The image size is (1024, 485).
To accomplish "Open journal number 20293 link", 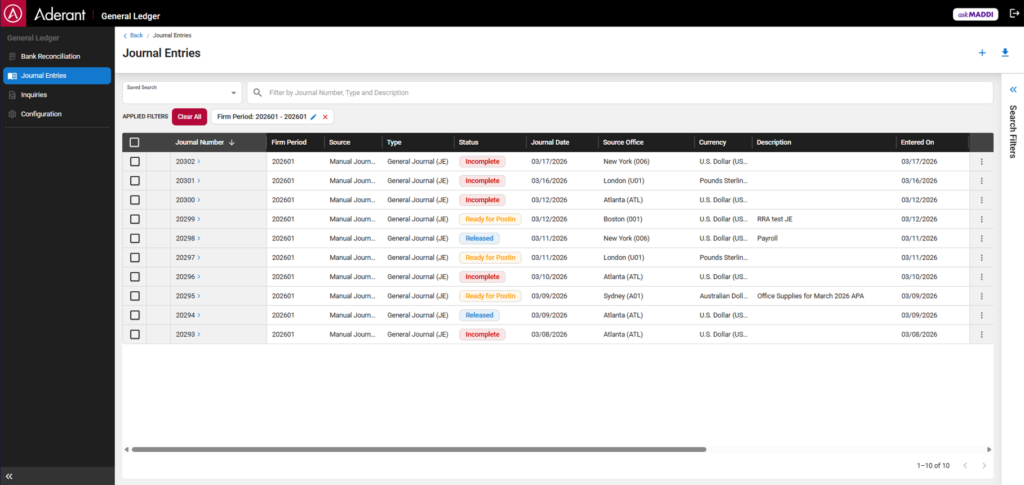I will coord(187,334).
